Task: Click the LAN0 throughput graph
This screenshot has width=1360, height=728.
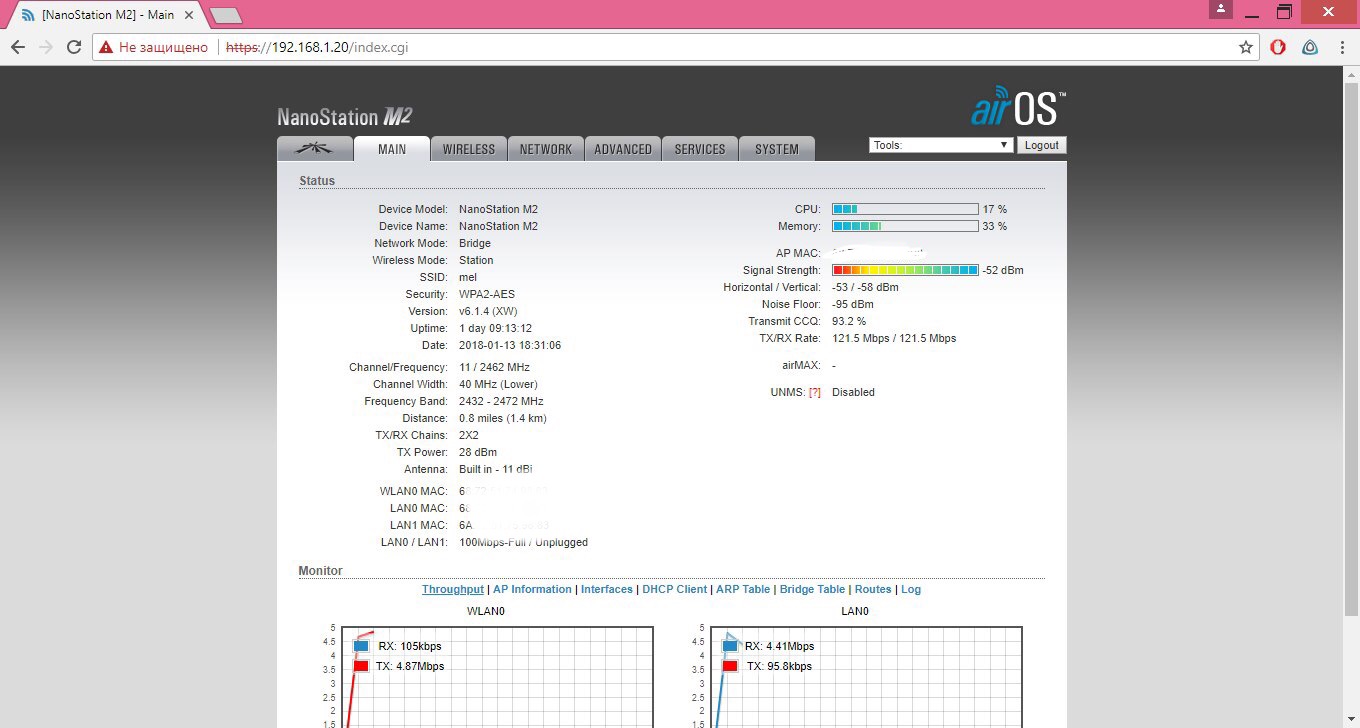Action: pyautogui.click(x=868, y=677)
